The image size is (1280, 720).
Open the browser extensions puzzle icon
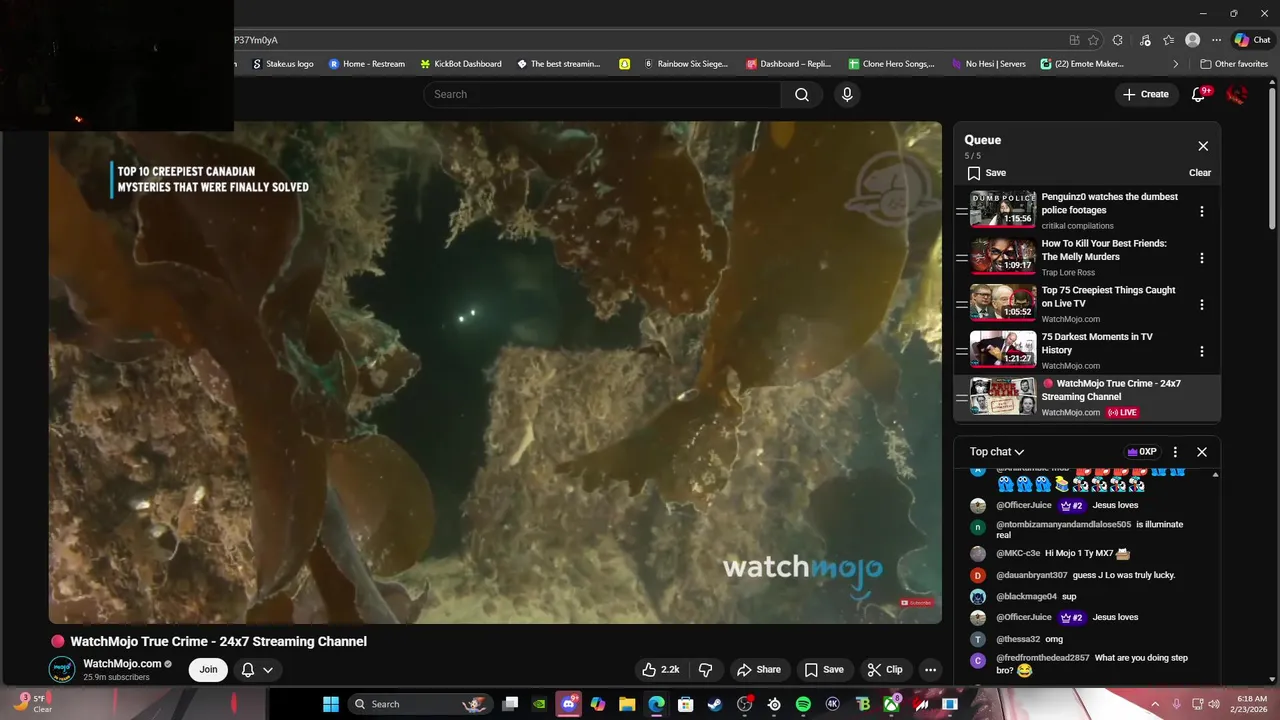(1118, 40)
